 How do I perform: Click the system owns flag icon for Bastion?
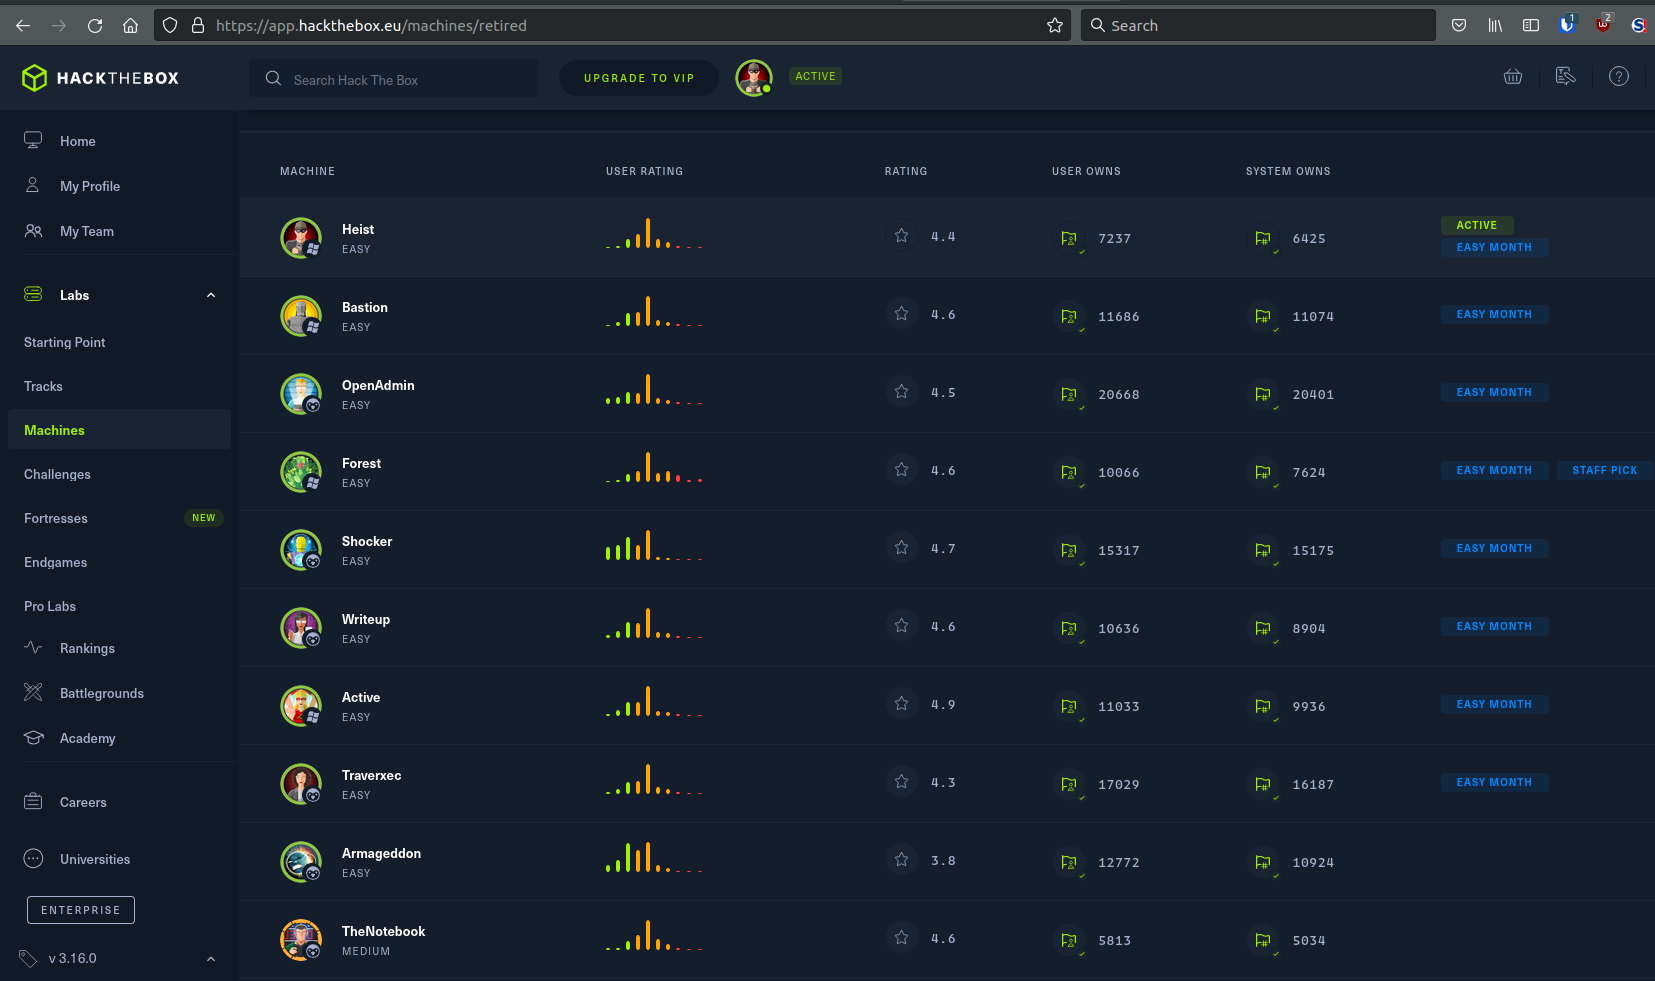click(1262, 316)
